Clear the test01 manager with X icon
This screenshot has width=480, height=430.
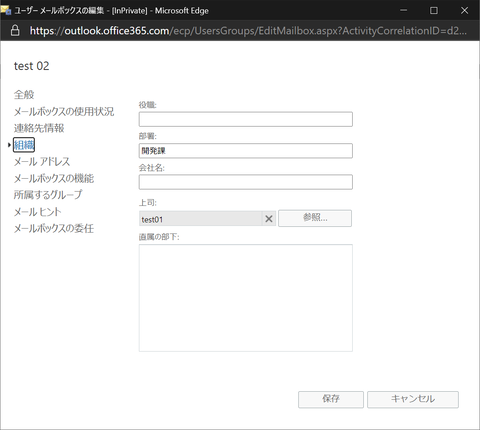269,219
